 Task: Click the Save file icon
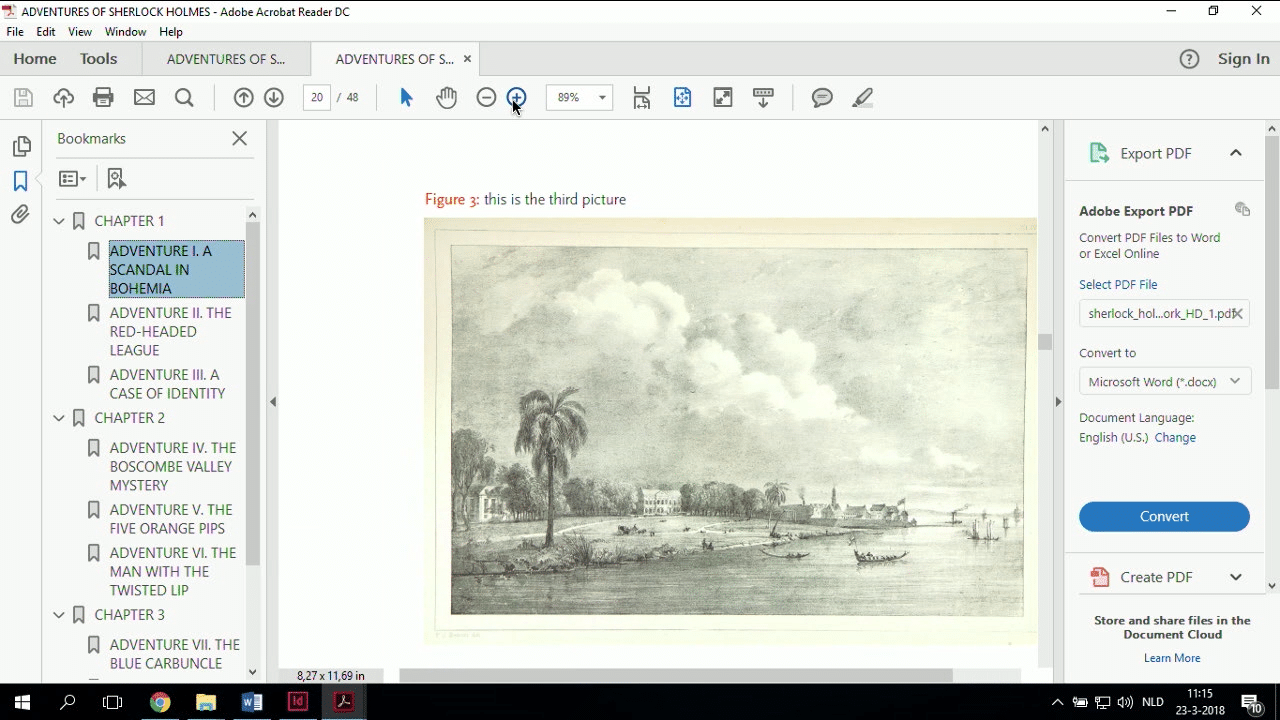[23, 97]
